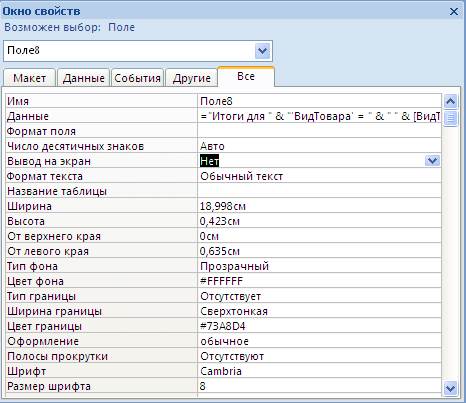The image size is (466, 403).
Task: Switch to the Макет tab
Action: [29, 78]
